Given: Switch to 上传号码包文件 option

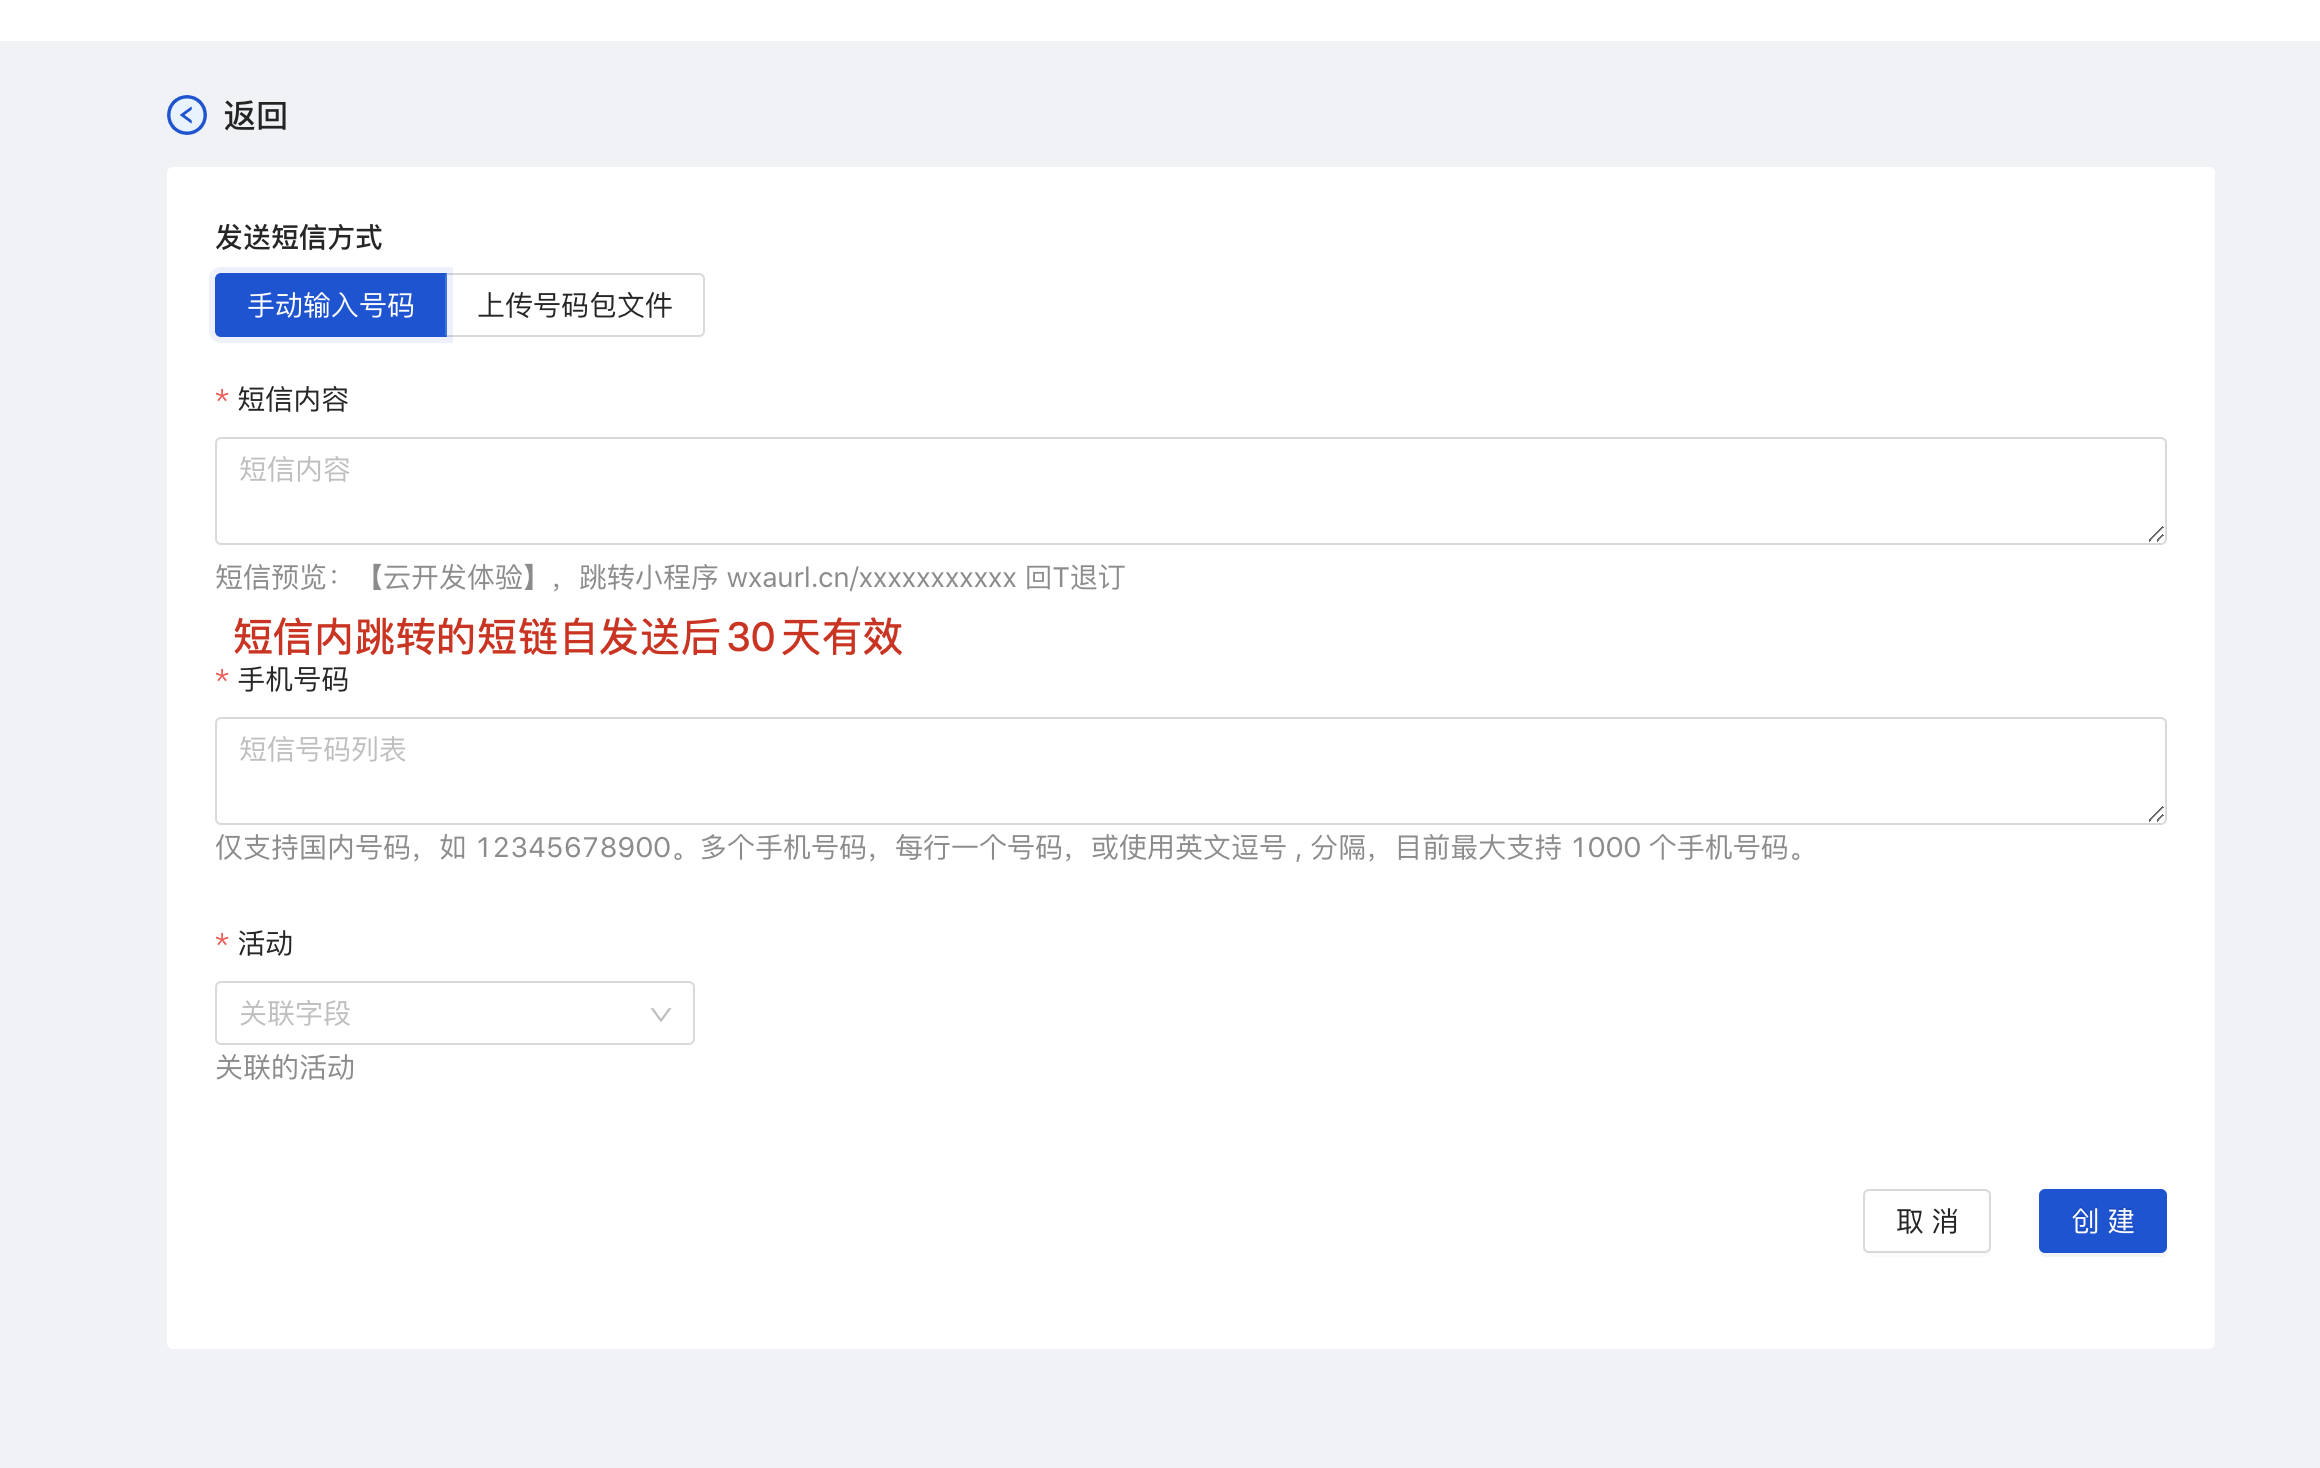Looking at the screenshot, I should click(x=575, y=305).
